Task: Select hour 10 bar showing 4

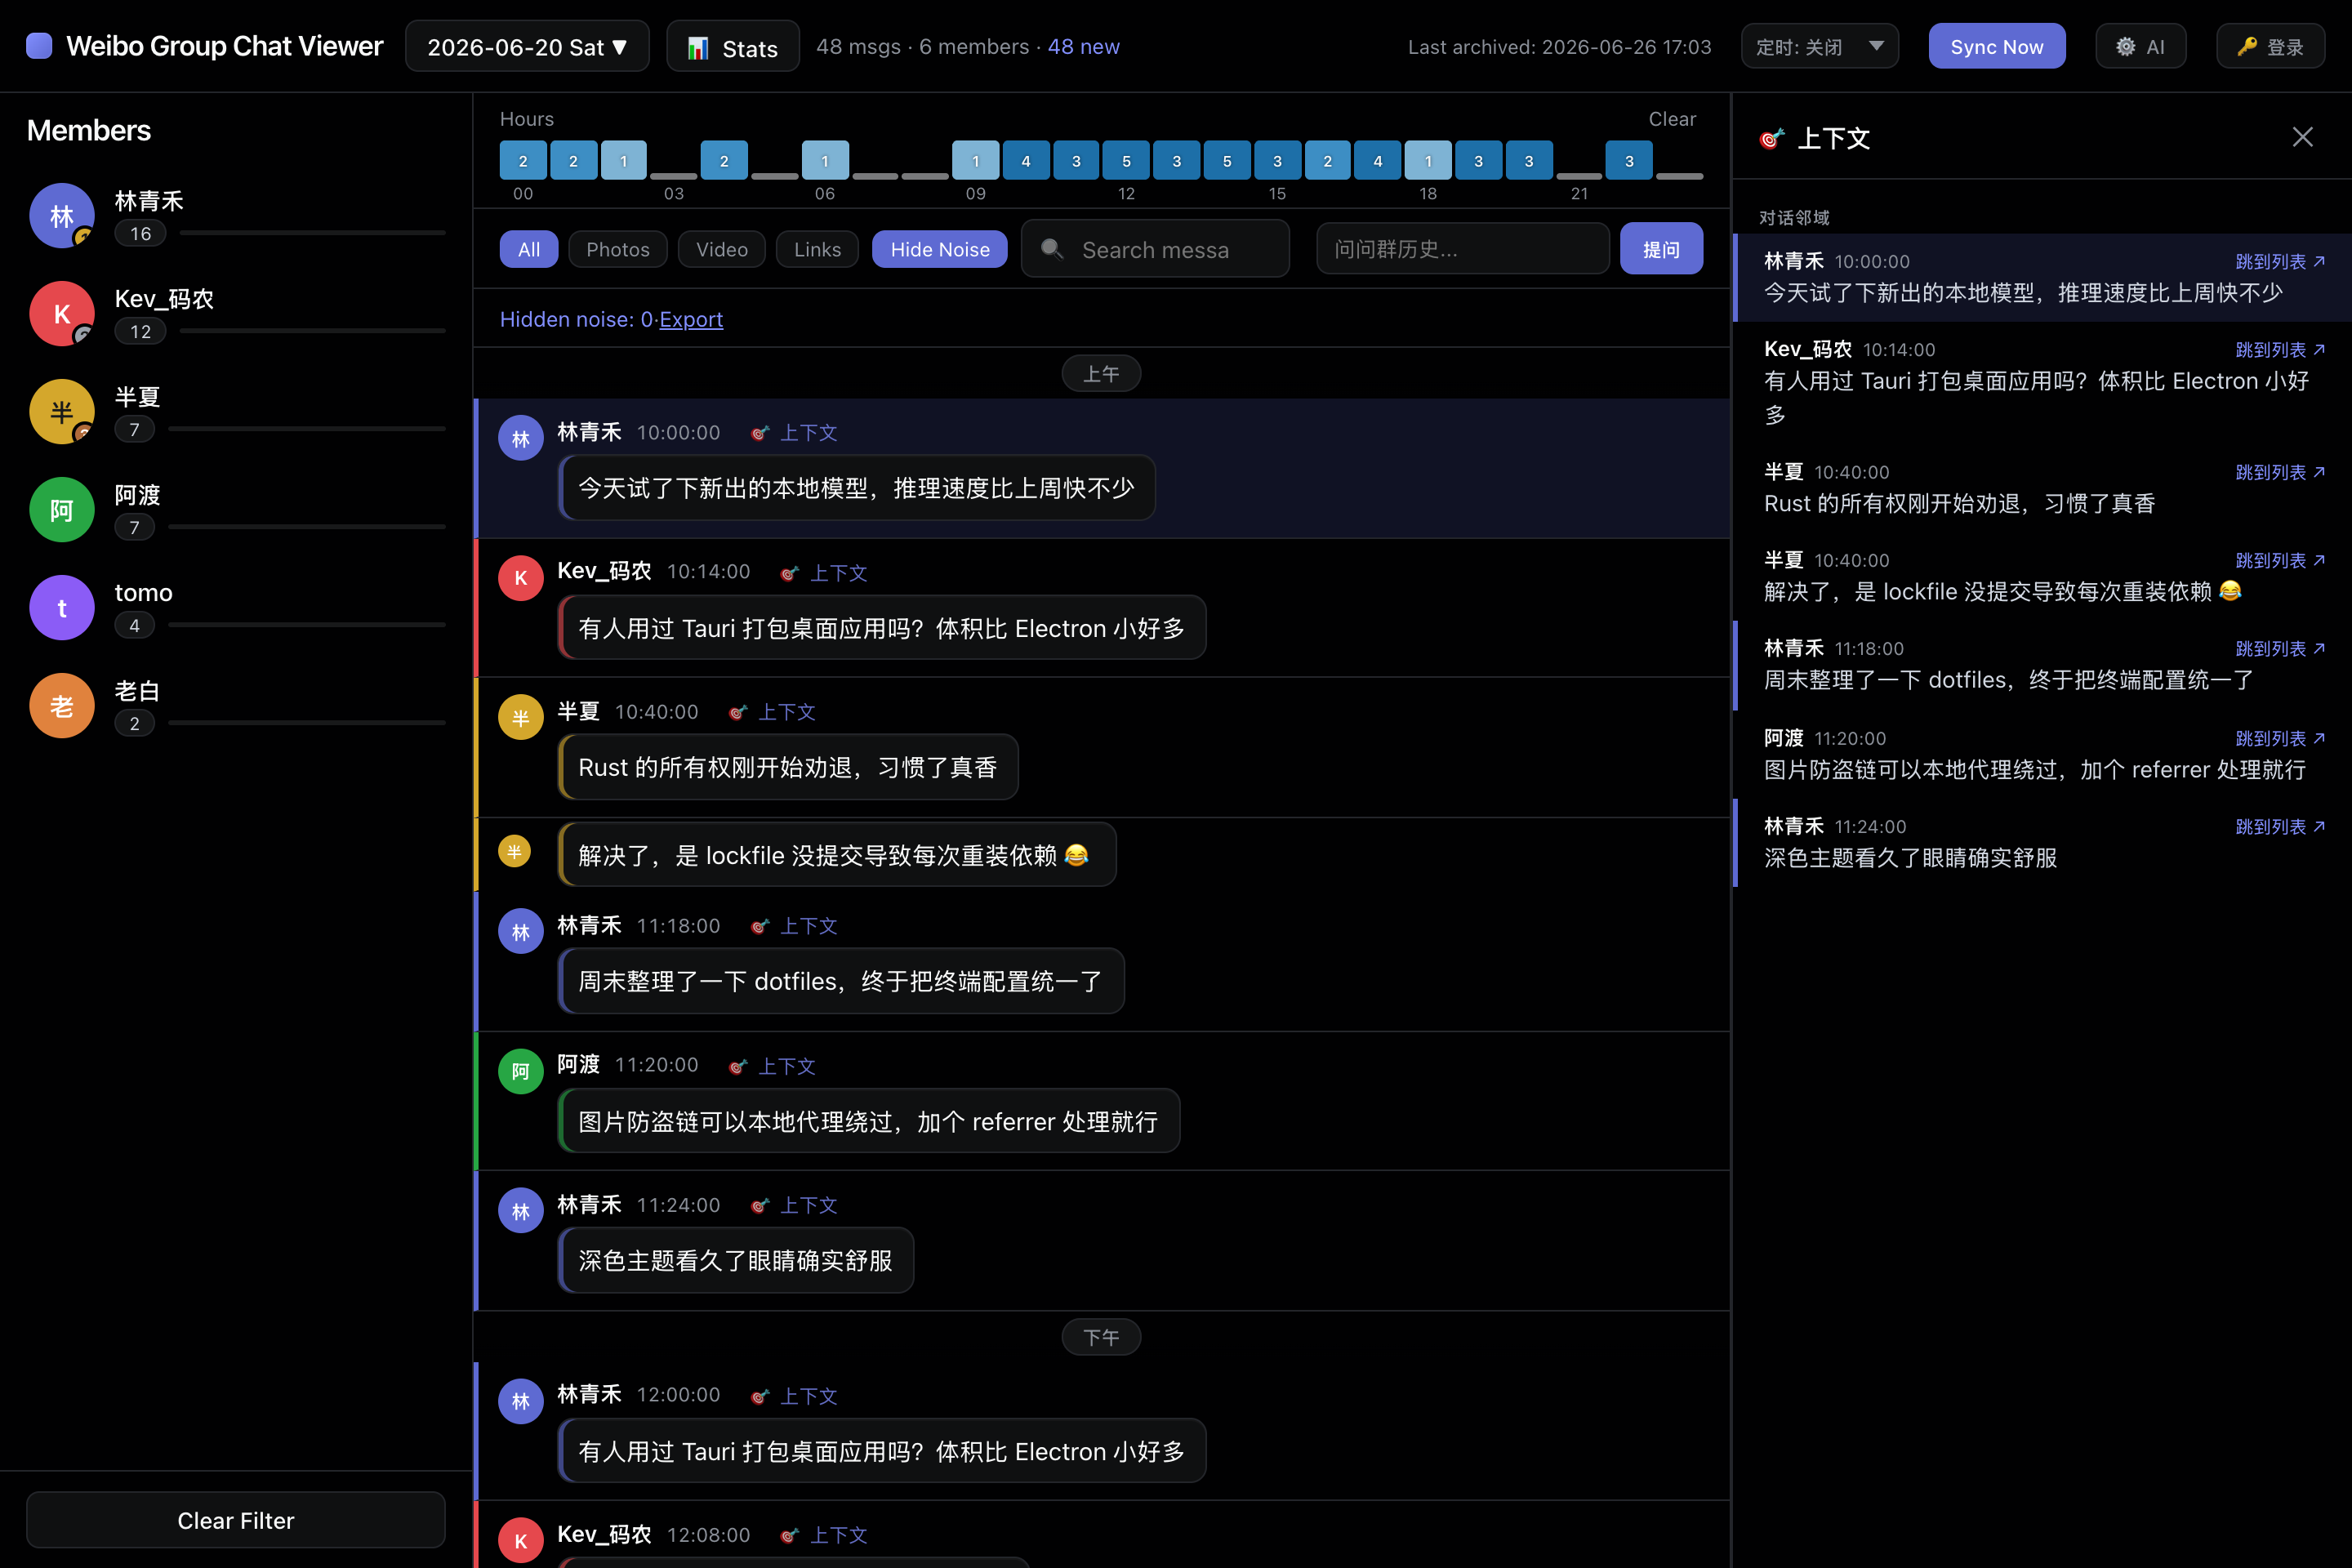Action: (1026, 160)
